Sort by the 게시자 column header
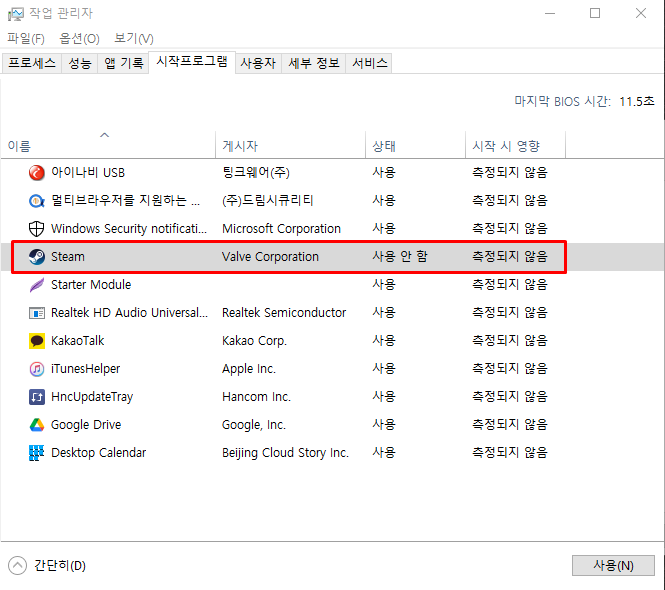Image resolution: width=665 pixels, height=590 pixels. (x=290, y=146)
